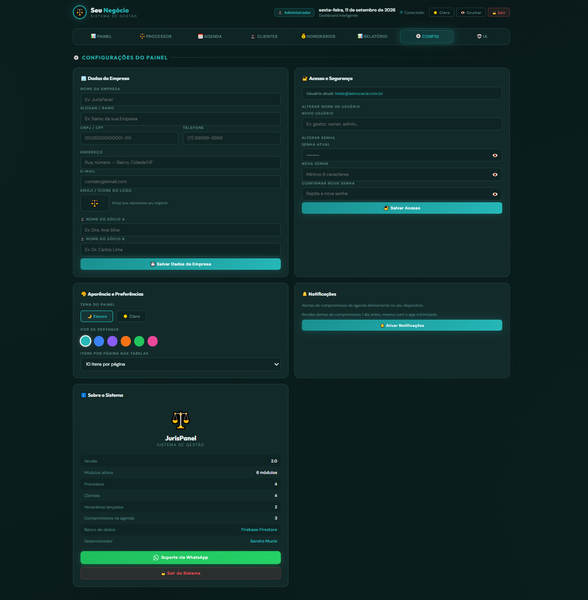
Task: Go to the Processos tab
Action: pyautogui.click(x=156, y=37)
